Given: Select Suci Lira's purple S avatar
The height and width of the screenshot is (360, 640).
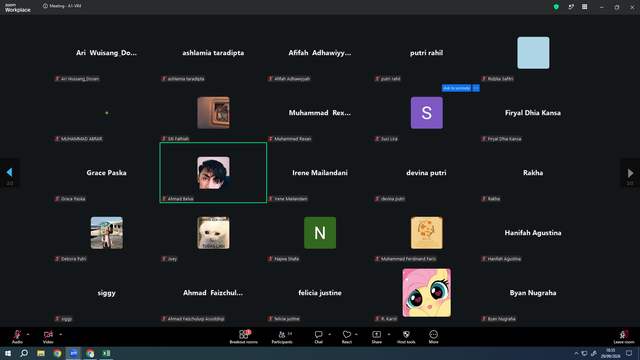Looking at the screenshot, I should point(427,113).
